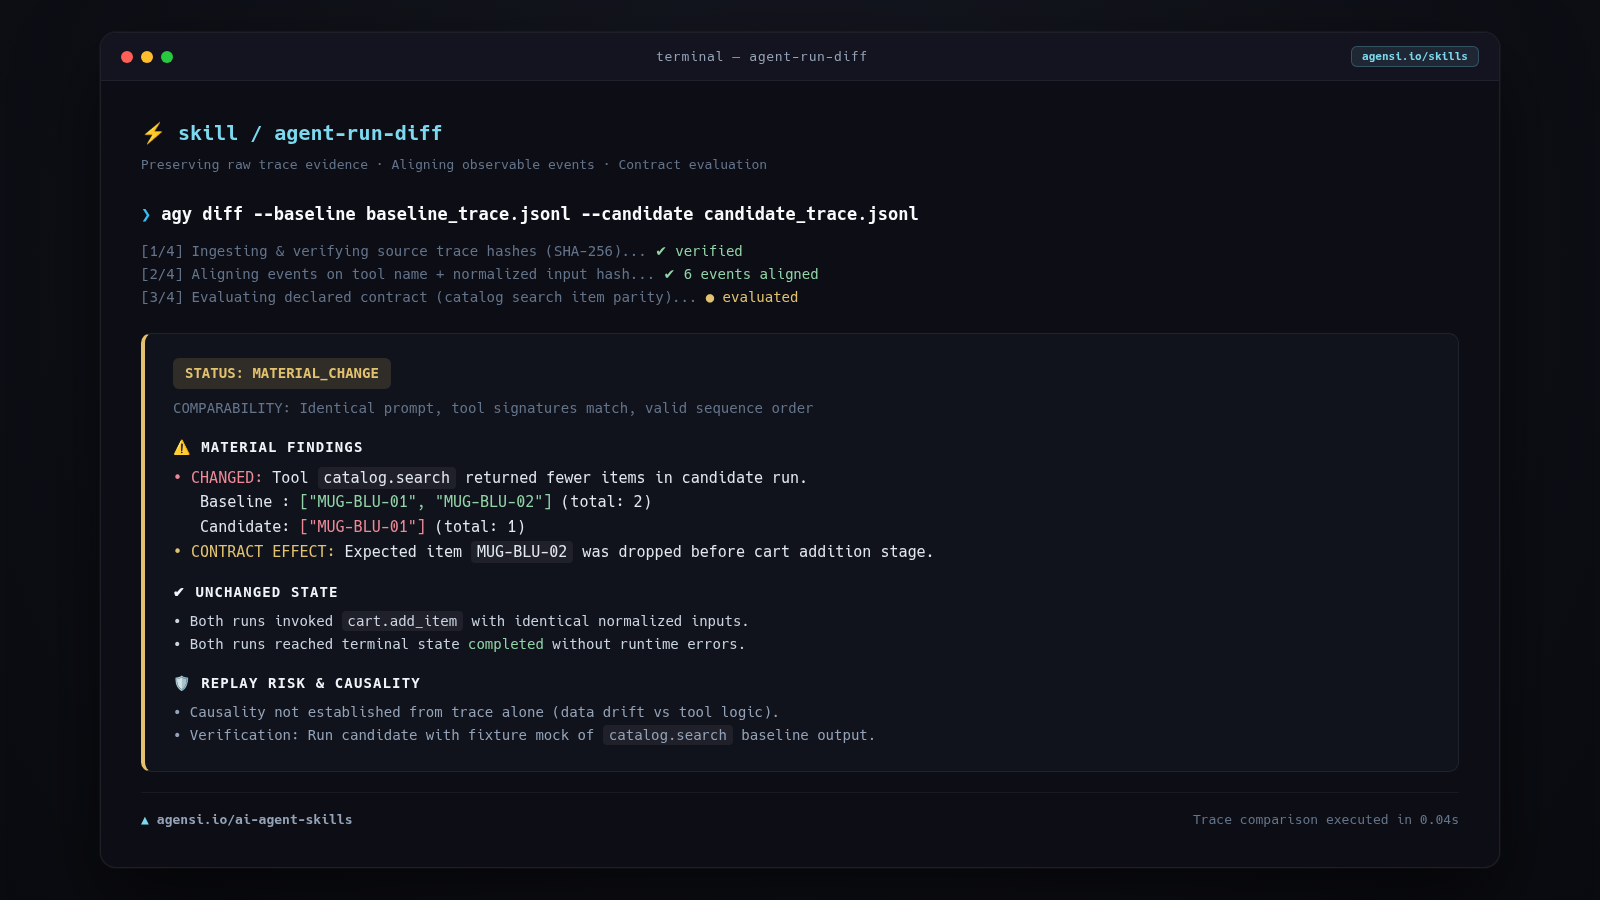Click the catalog.search code chip in CHANGED line

[x=387, y=478]
